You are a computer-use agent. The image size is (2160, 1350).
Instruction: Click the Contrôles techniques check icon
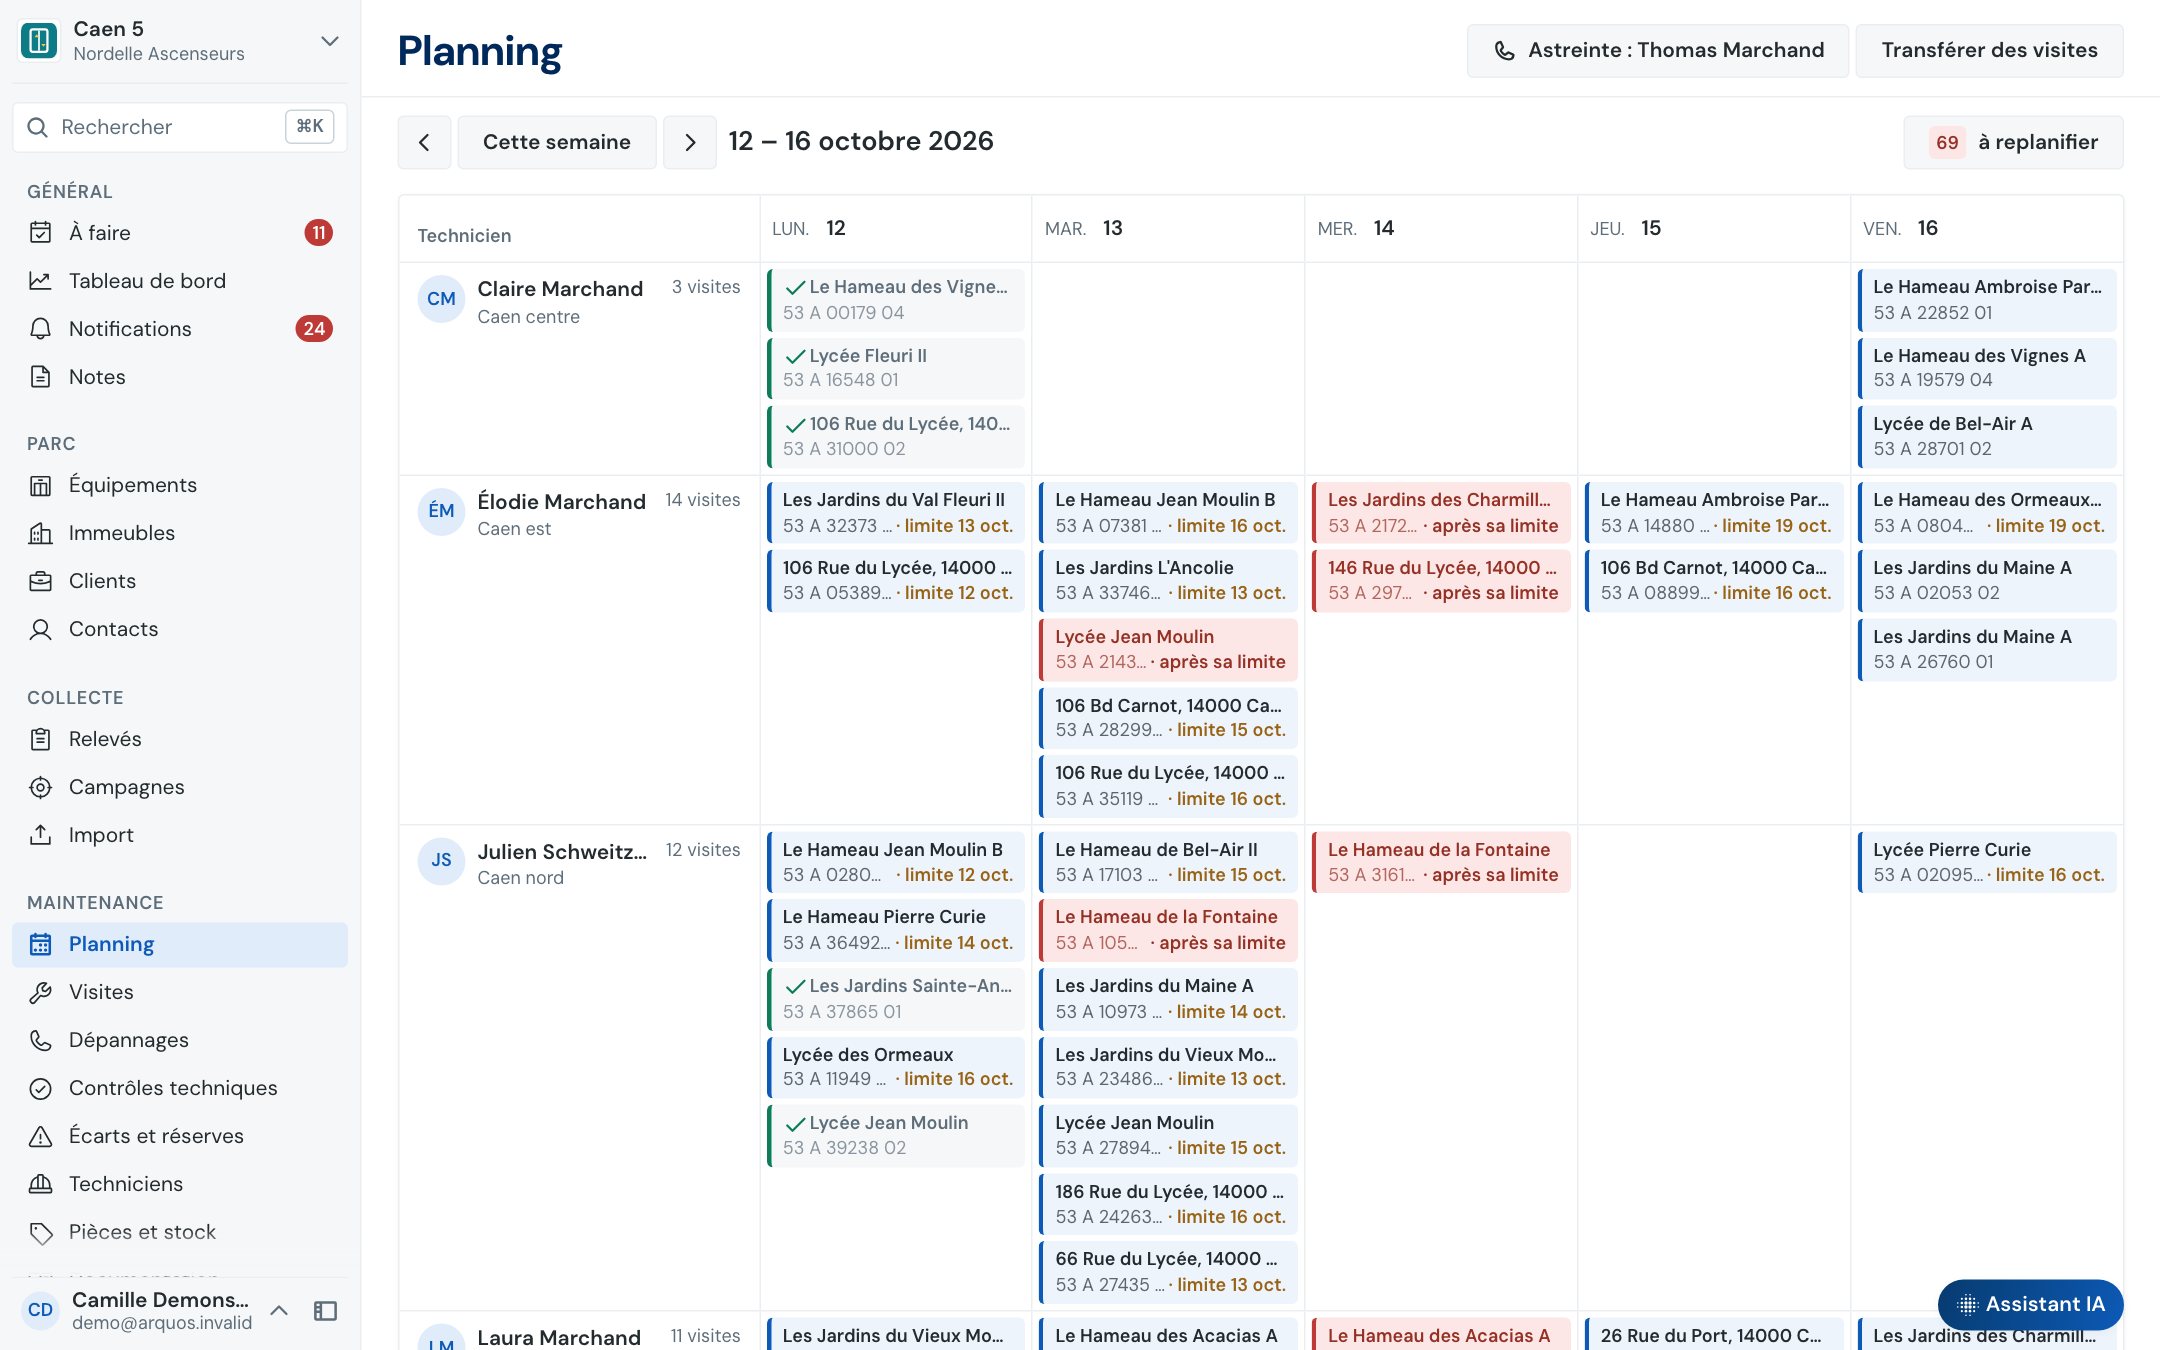(x=40, y=1088)
